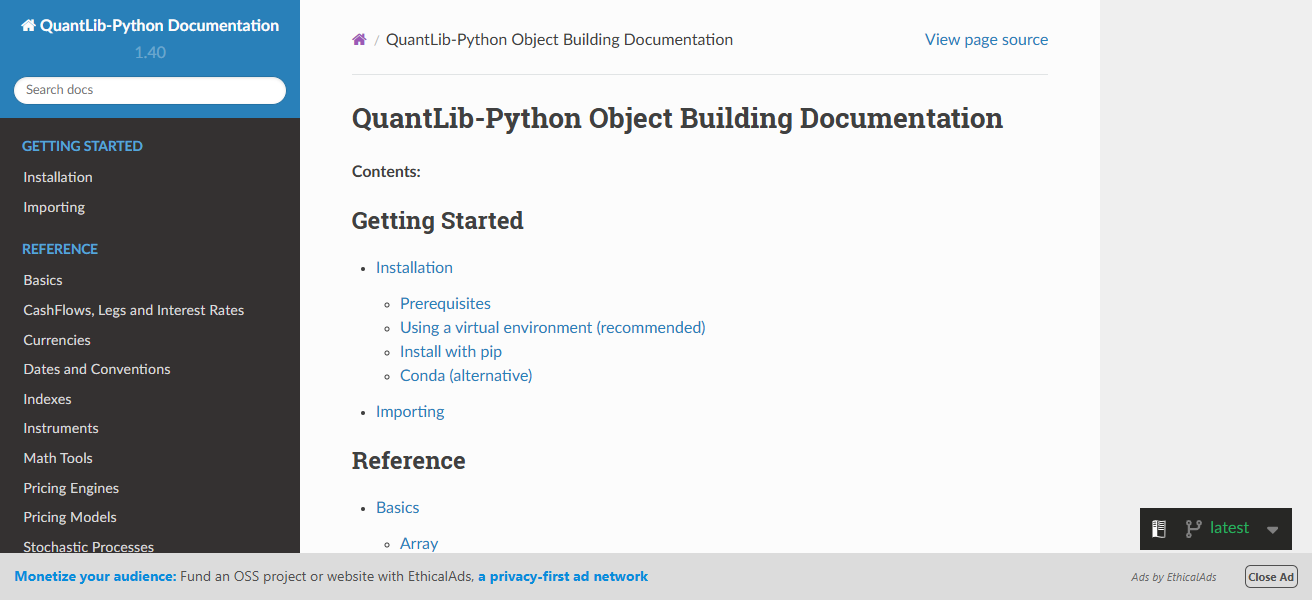Dismiss the ad with Close Ad
1312x600 pixels.
(1270, 576)
